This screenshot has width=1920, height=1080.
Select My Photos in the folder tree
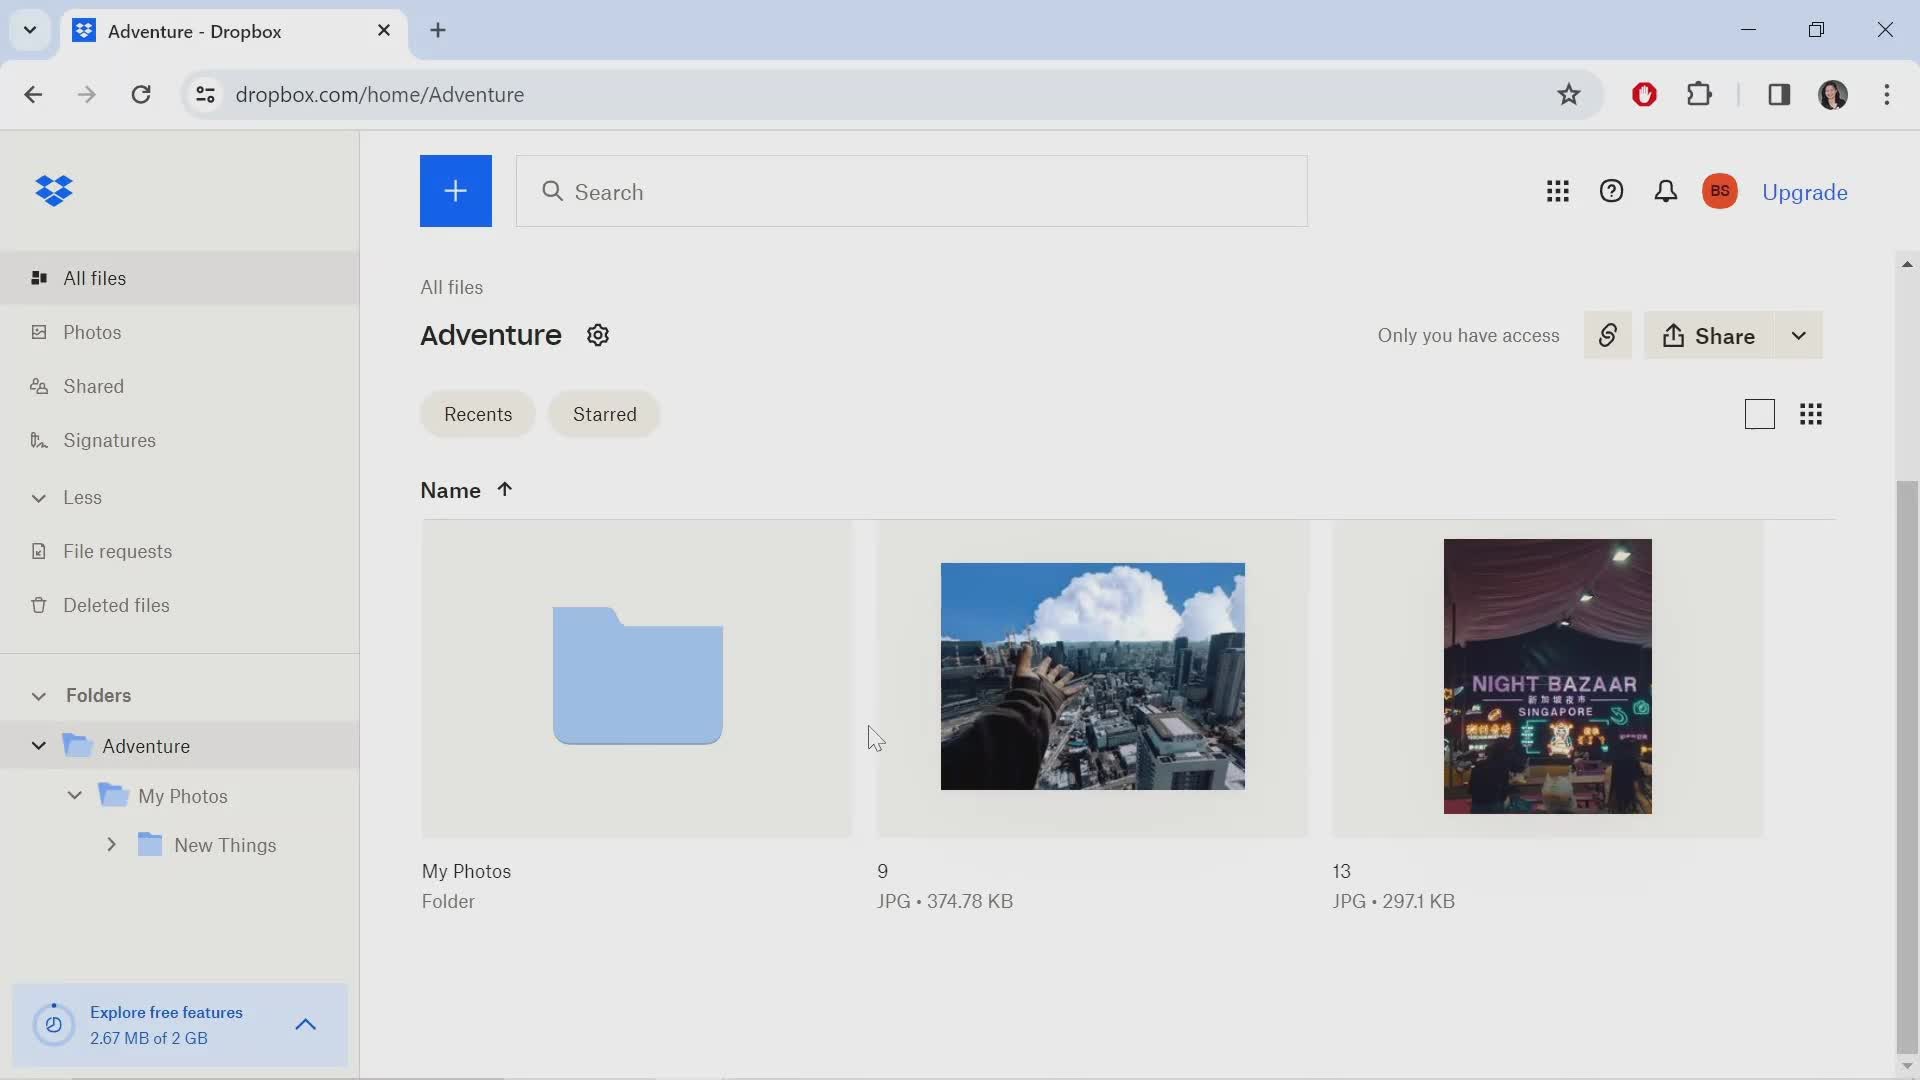click(183, 795)
